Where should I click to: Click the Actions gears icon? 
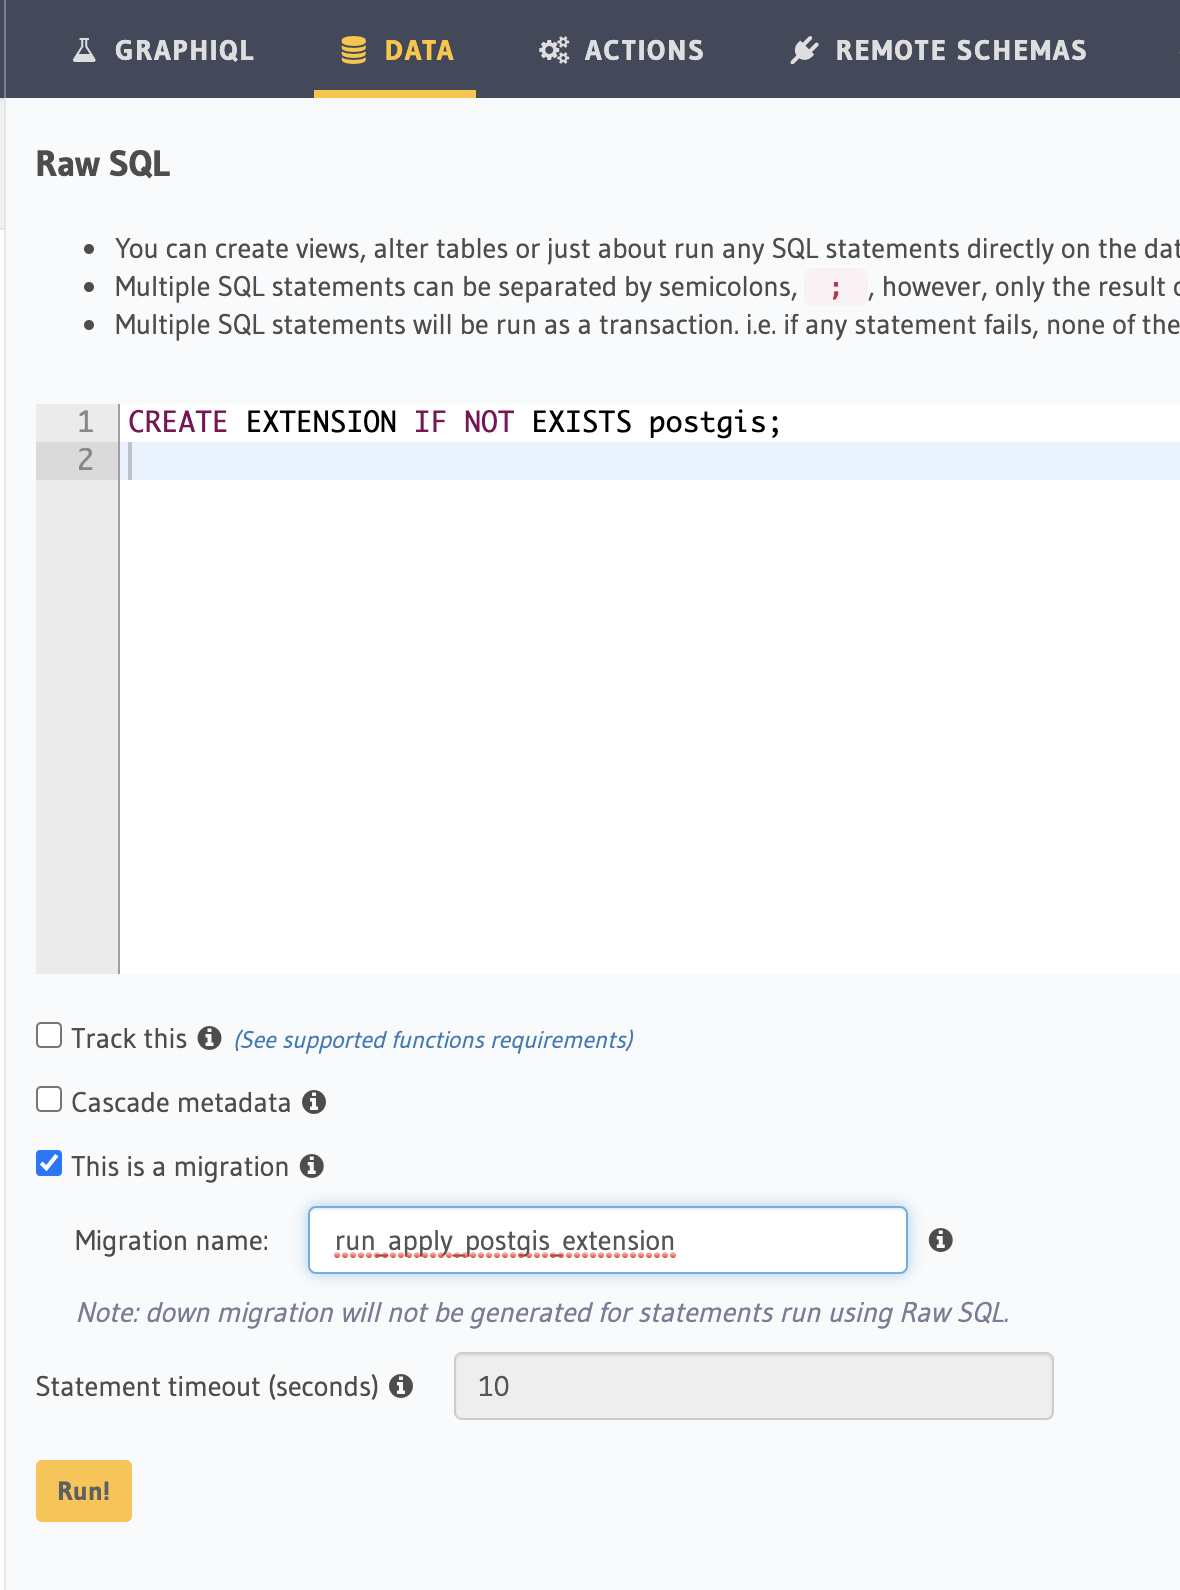point(554,50)
